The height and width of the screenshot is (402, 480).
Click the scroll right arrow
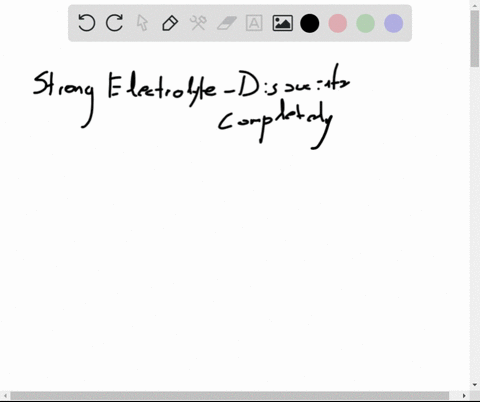click(464, 396)
